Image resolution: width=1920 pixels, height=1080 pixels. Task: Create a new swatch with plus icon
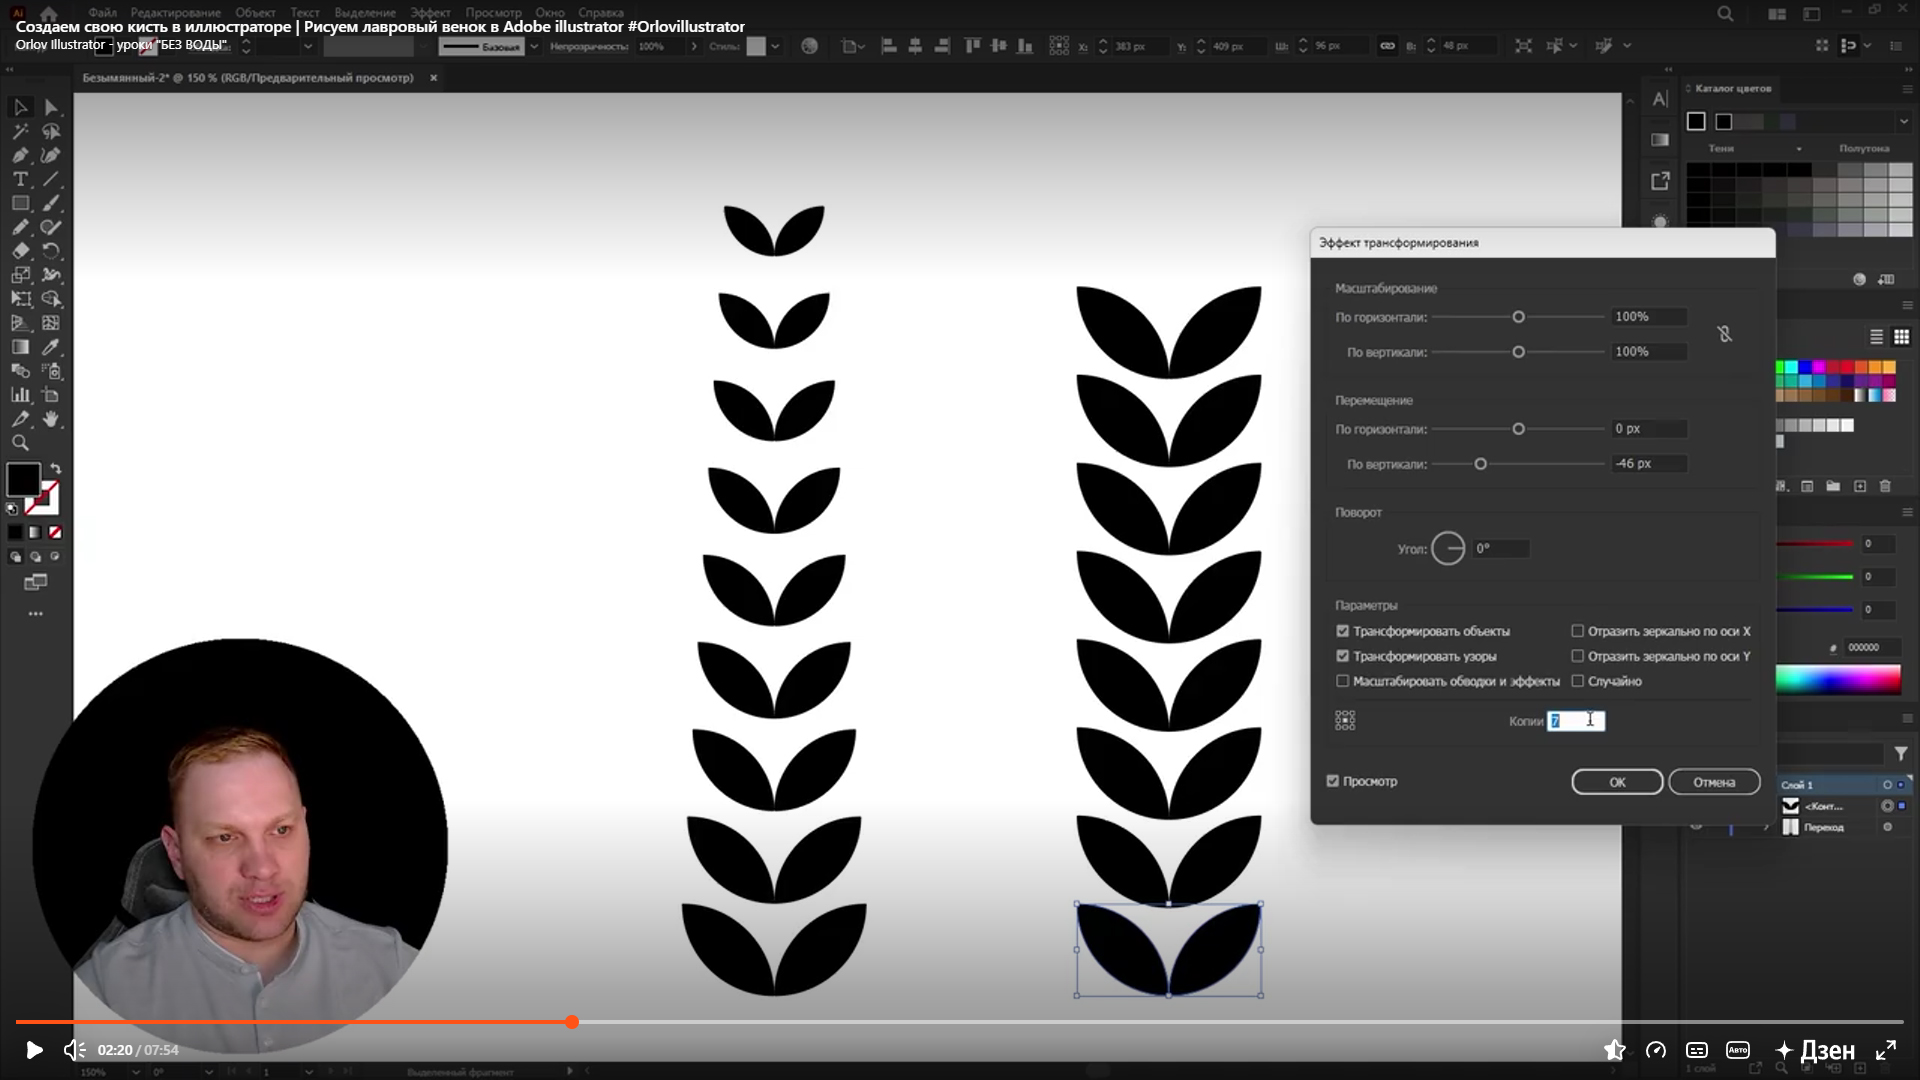1859,486
